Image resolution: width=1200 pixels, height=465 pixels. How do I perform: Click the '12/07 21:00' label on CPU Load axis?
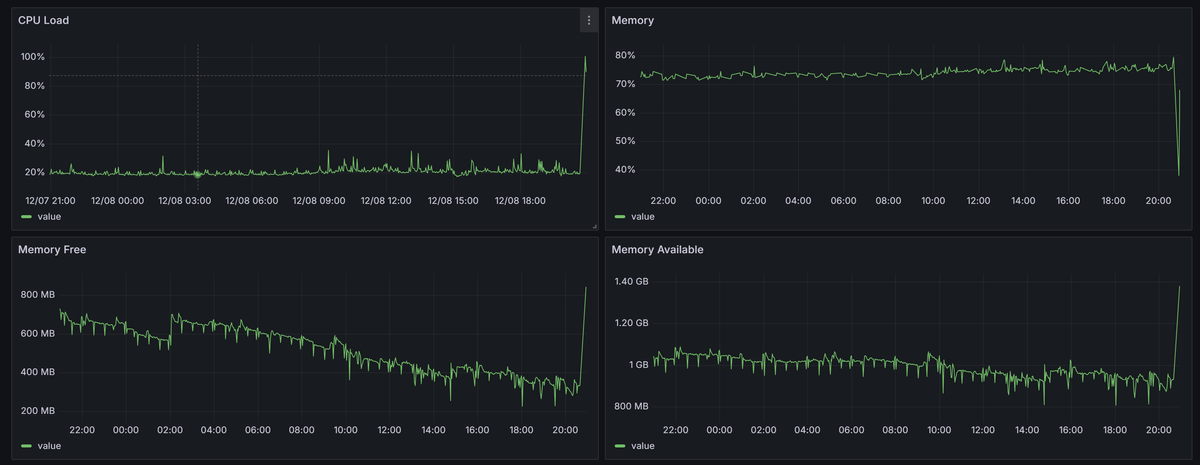[x=51, y=200]
